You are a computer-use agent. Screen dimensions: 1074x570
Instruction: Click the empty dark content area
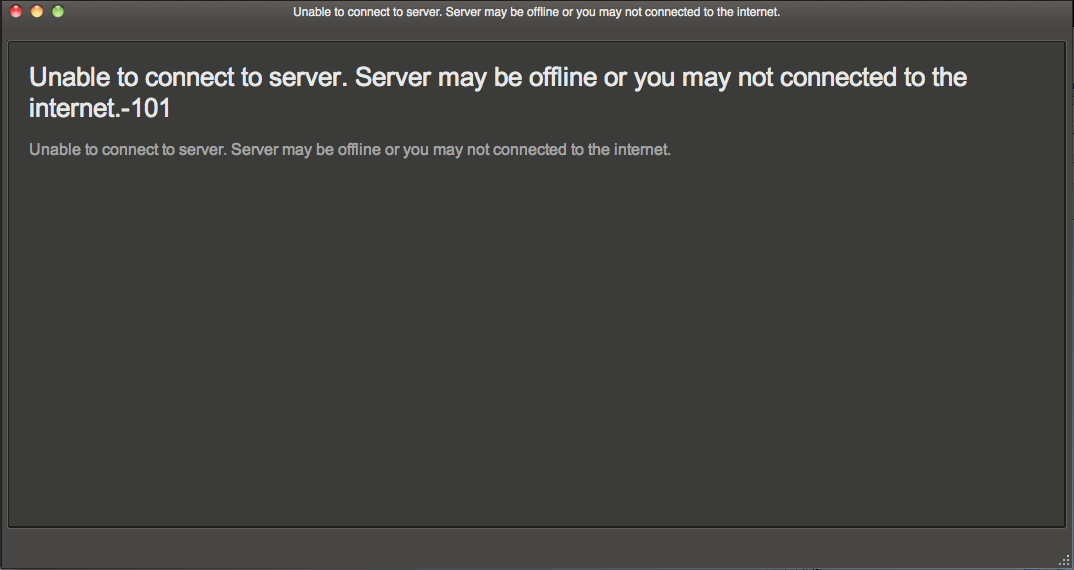[x=536, y=343]
